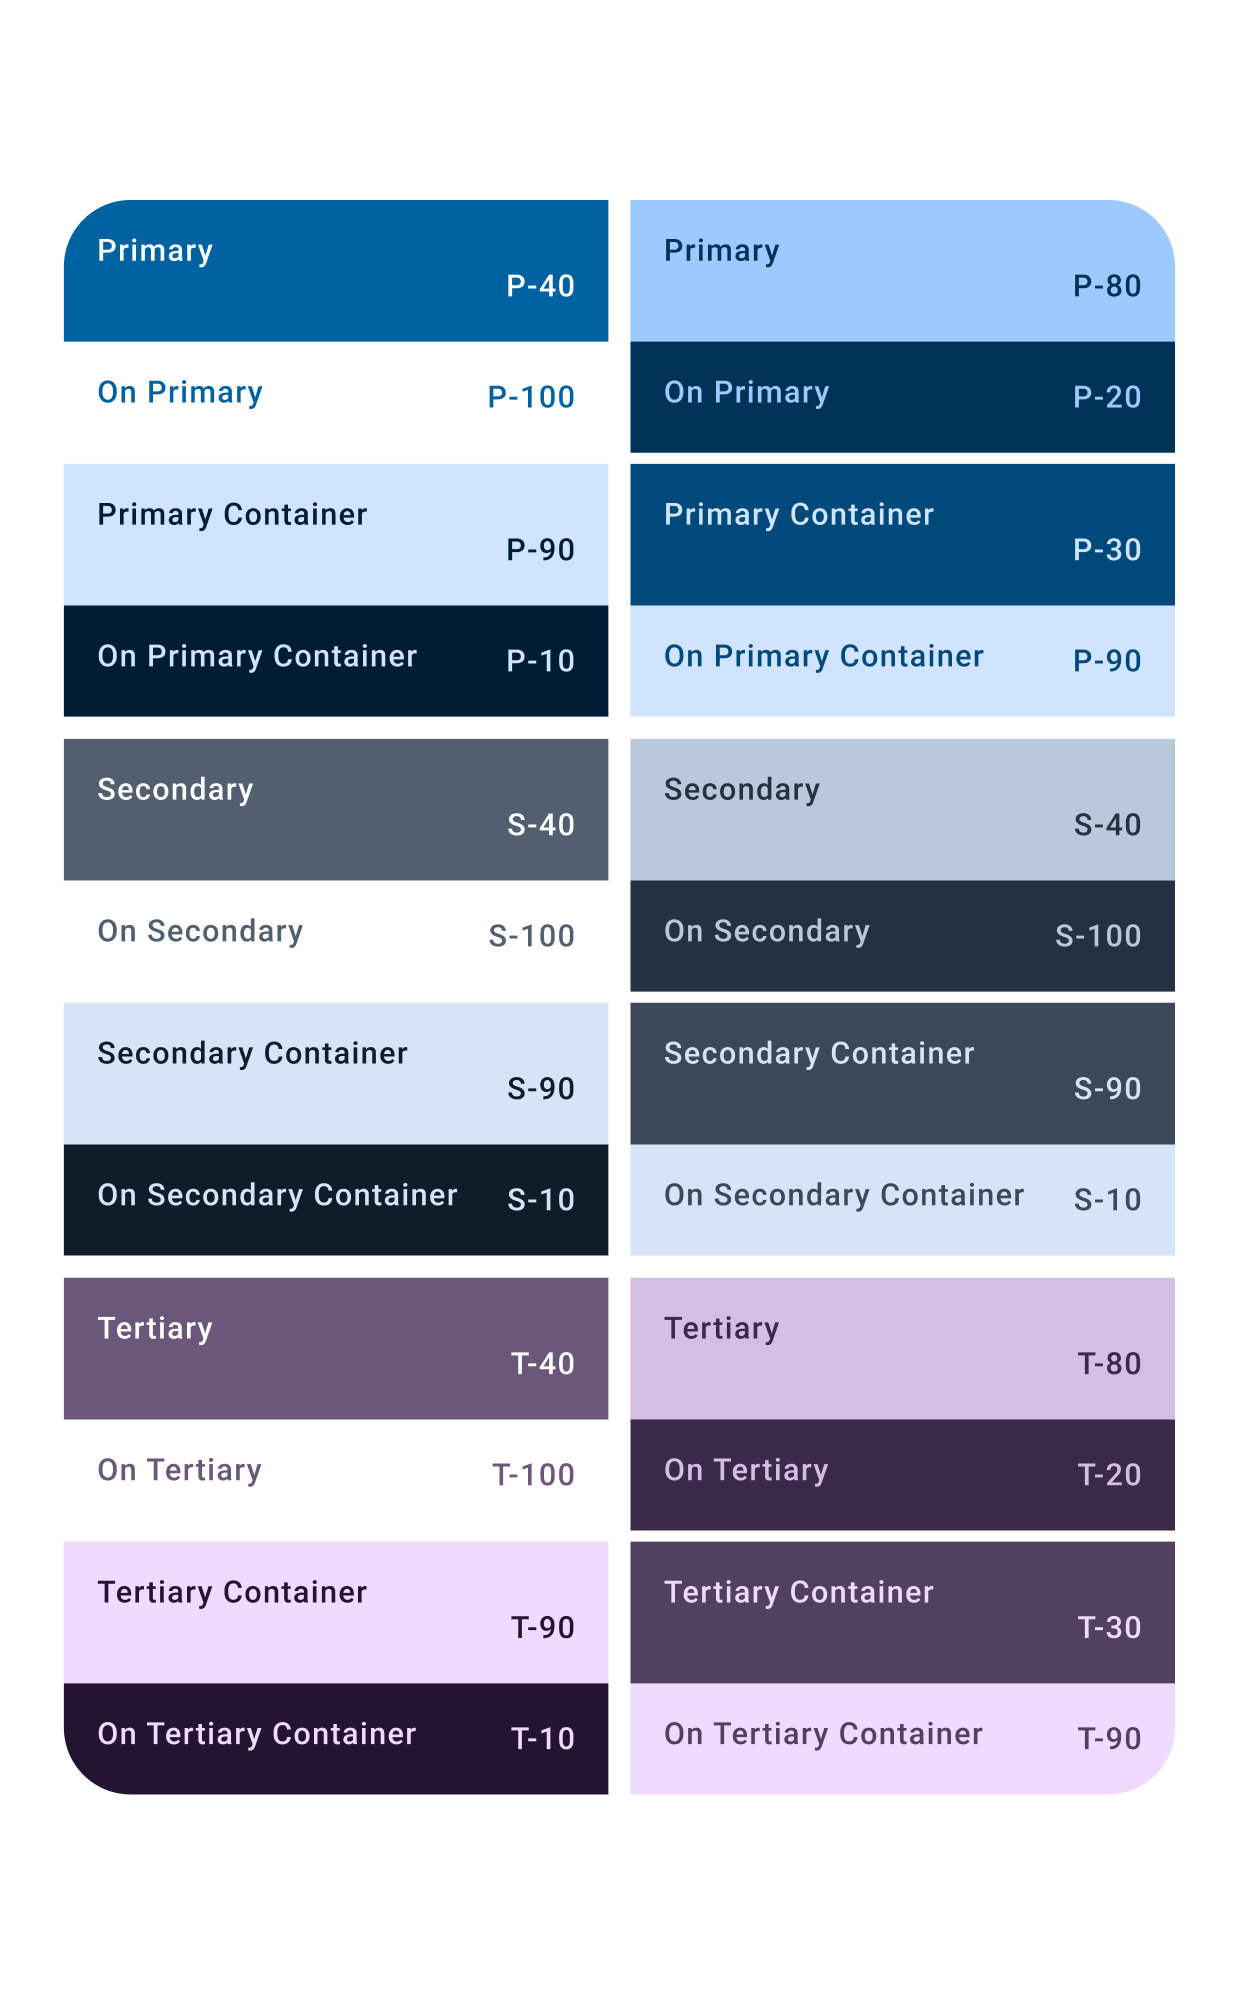Pick the light Secondary Container S-90 swatch
Screen dimensions: 1240x2000
336,1073
